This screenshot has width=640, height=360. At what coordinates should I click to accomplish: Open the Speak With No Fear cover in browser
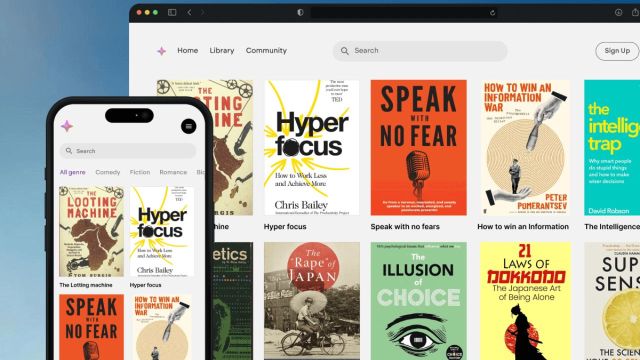[418, 147]
